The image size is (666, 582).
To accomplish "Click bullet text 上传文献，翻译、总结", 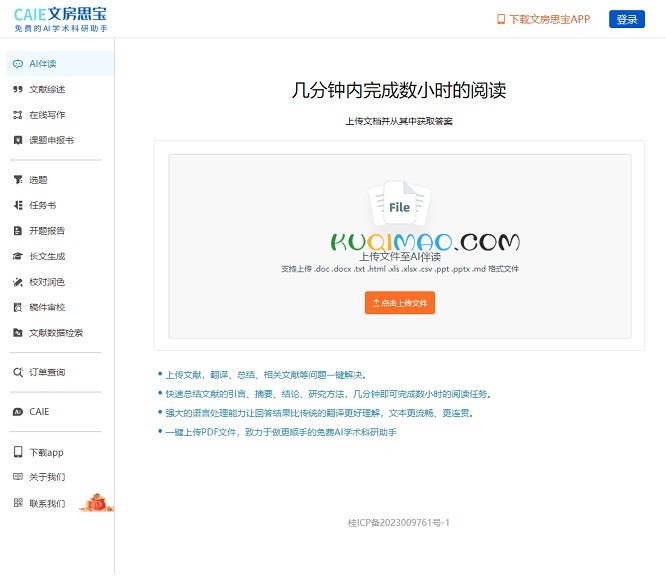I will (x=265, y=375).
